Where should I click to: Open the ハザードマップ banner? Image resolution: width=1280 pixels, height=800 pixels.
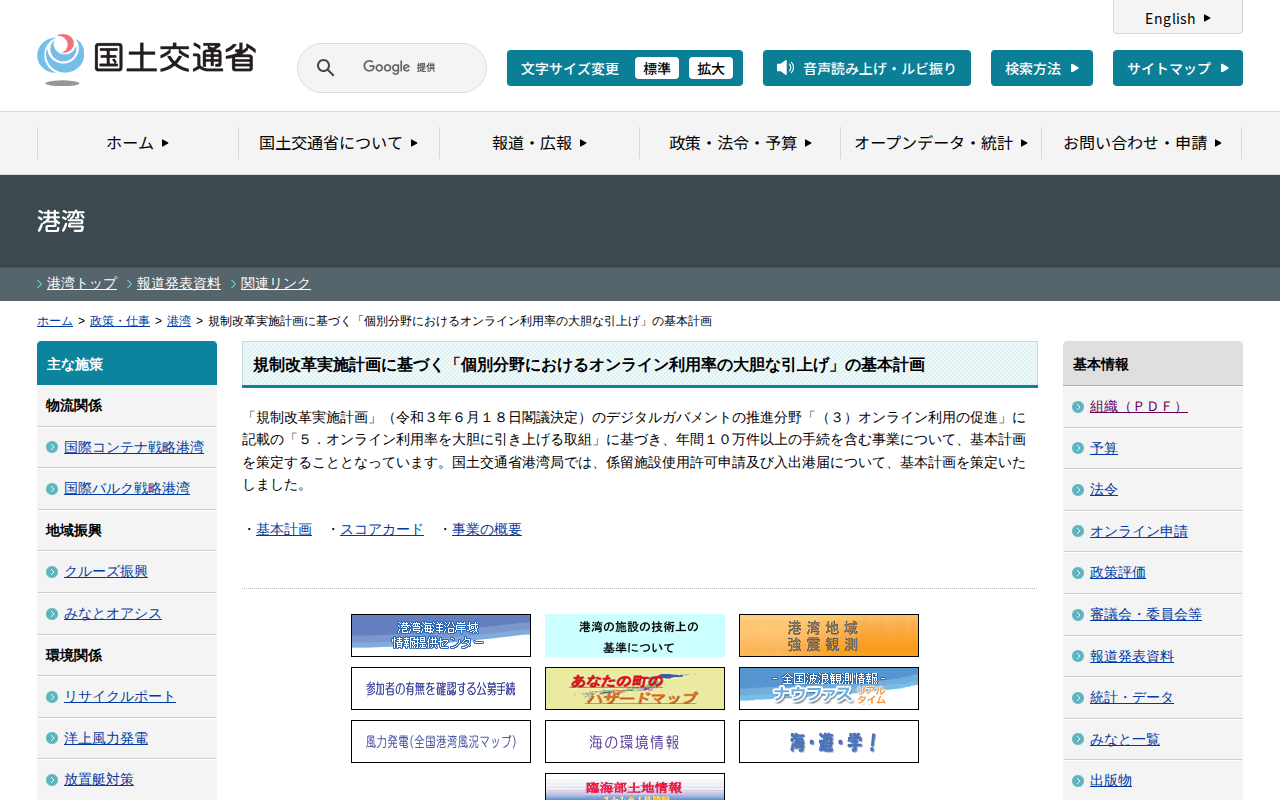(x=634, y=688)
